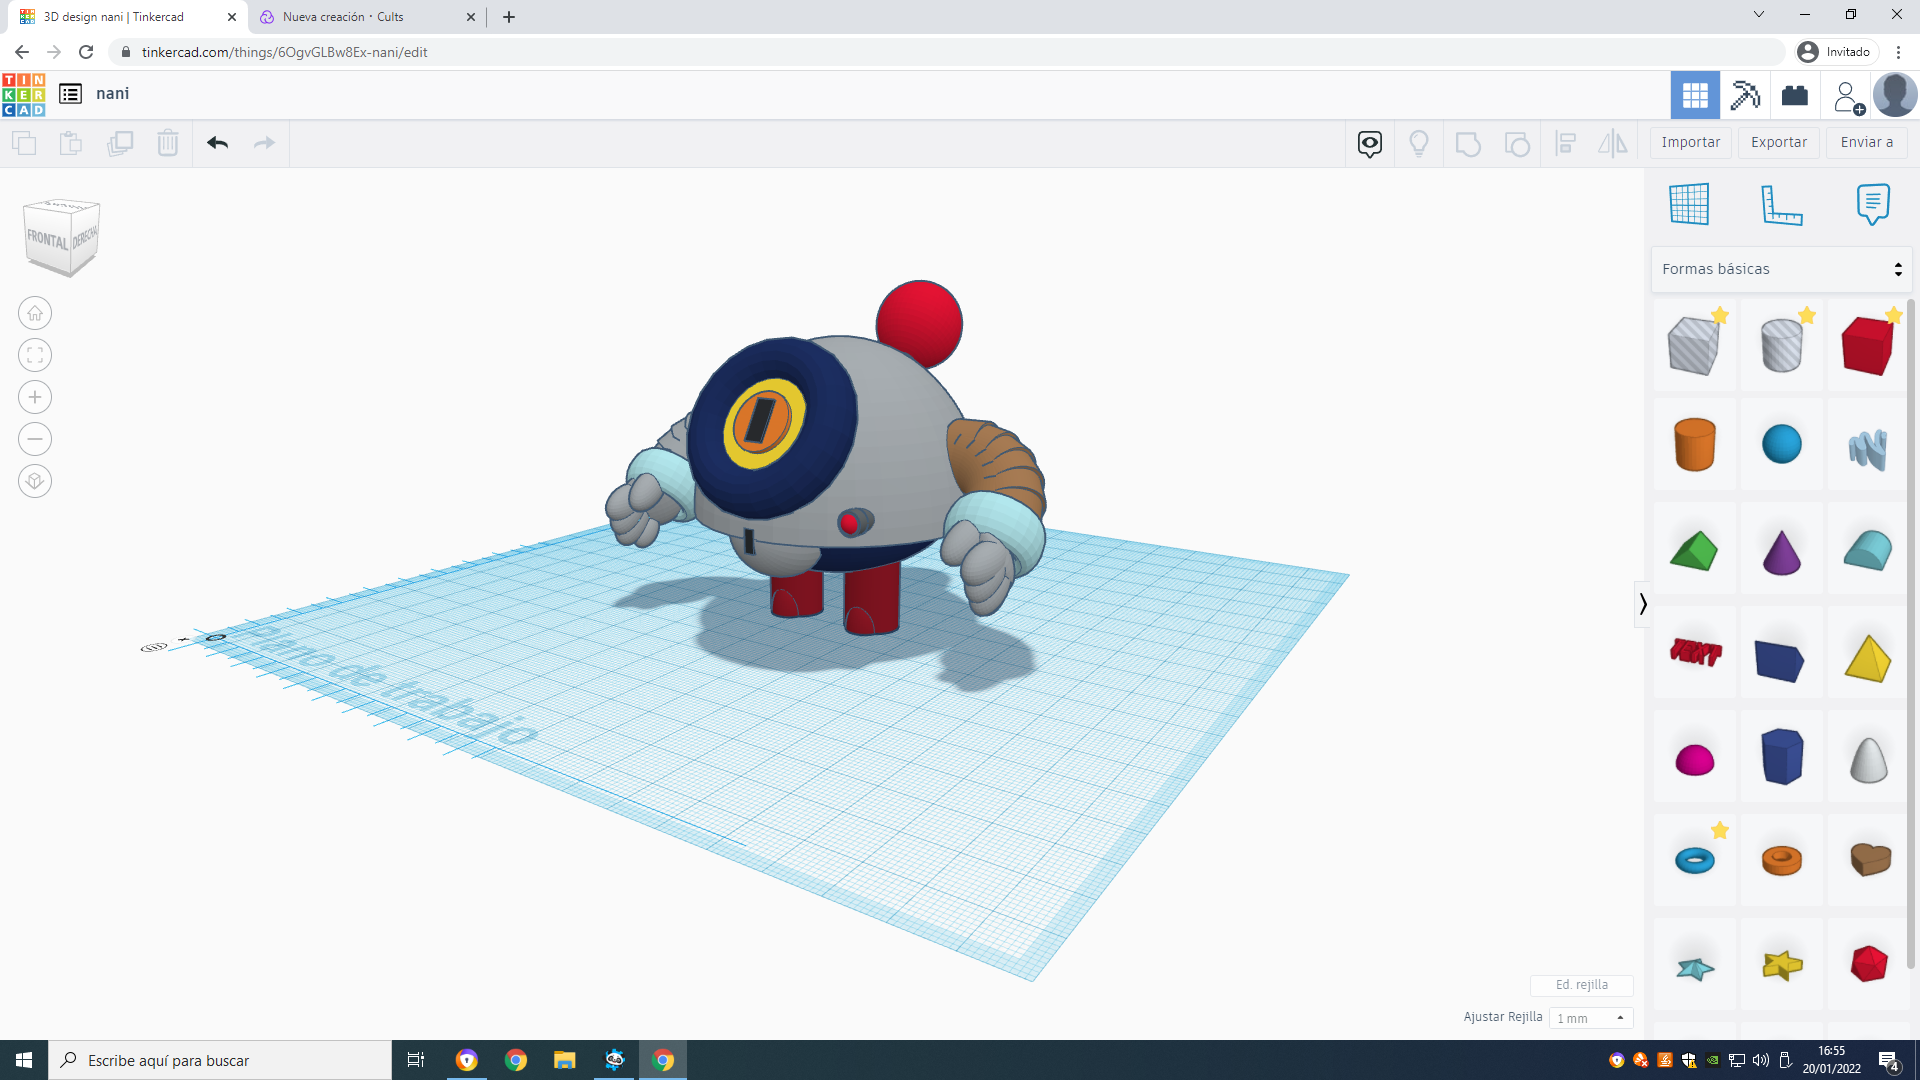This screenshot has height=1080, width=1920.
Task: Click the Home view icon
Action: (35, 313)
